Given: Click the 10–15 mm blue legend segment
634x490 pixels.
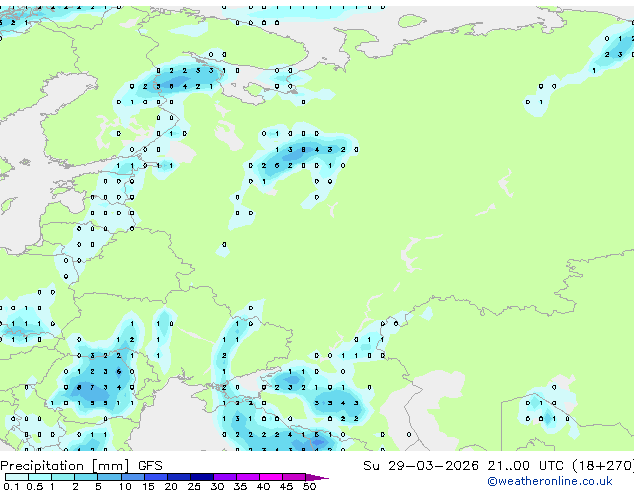Looking at the screenshot, I should point(133,477).
